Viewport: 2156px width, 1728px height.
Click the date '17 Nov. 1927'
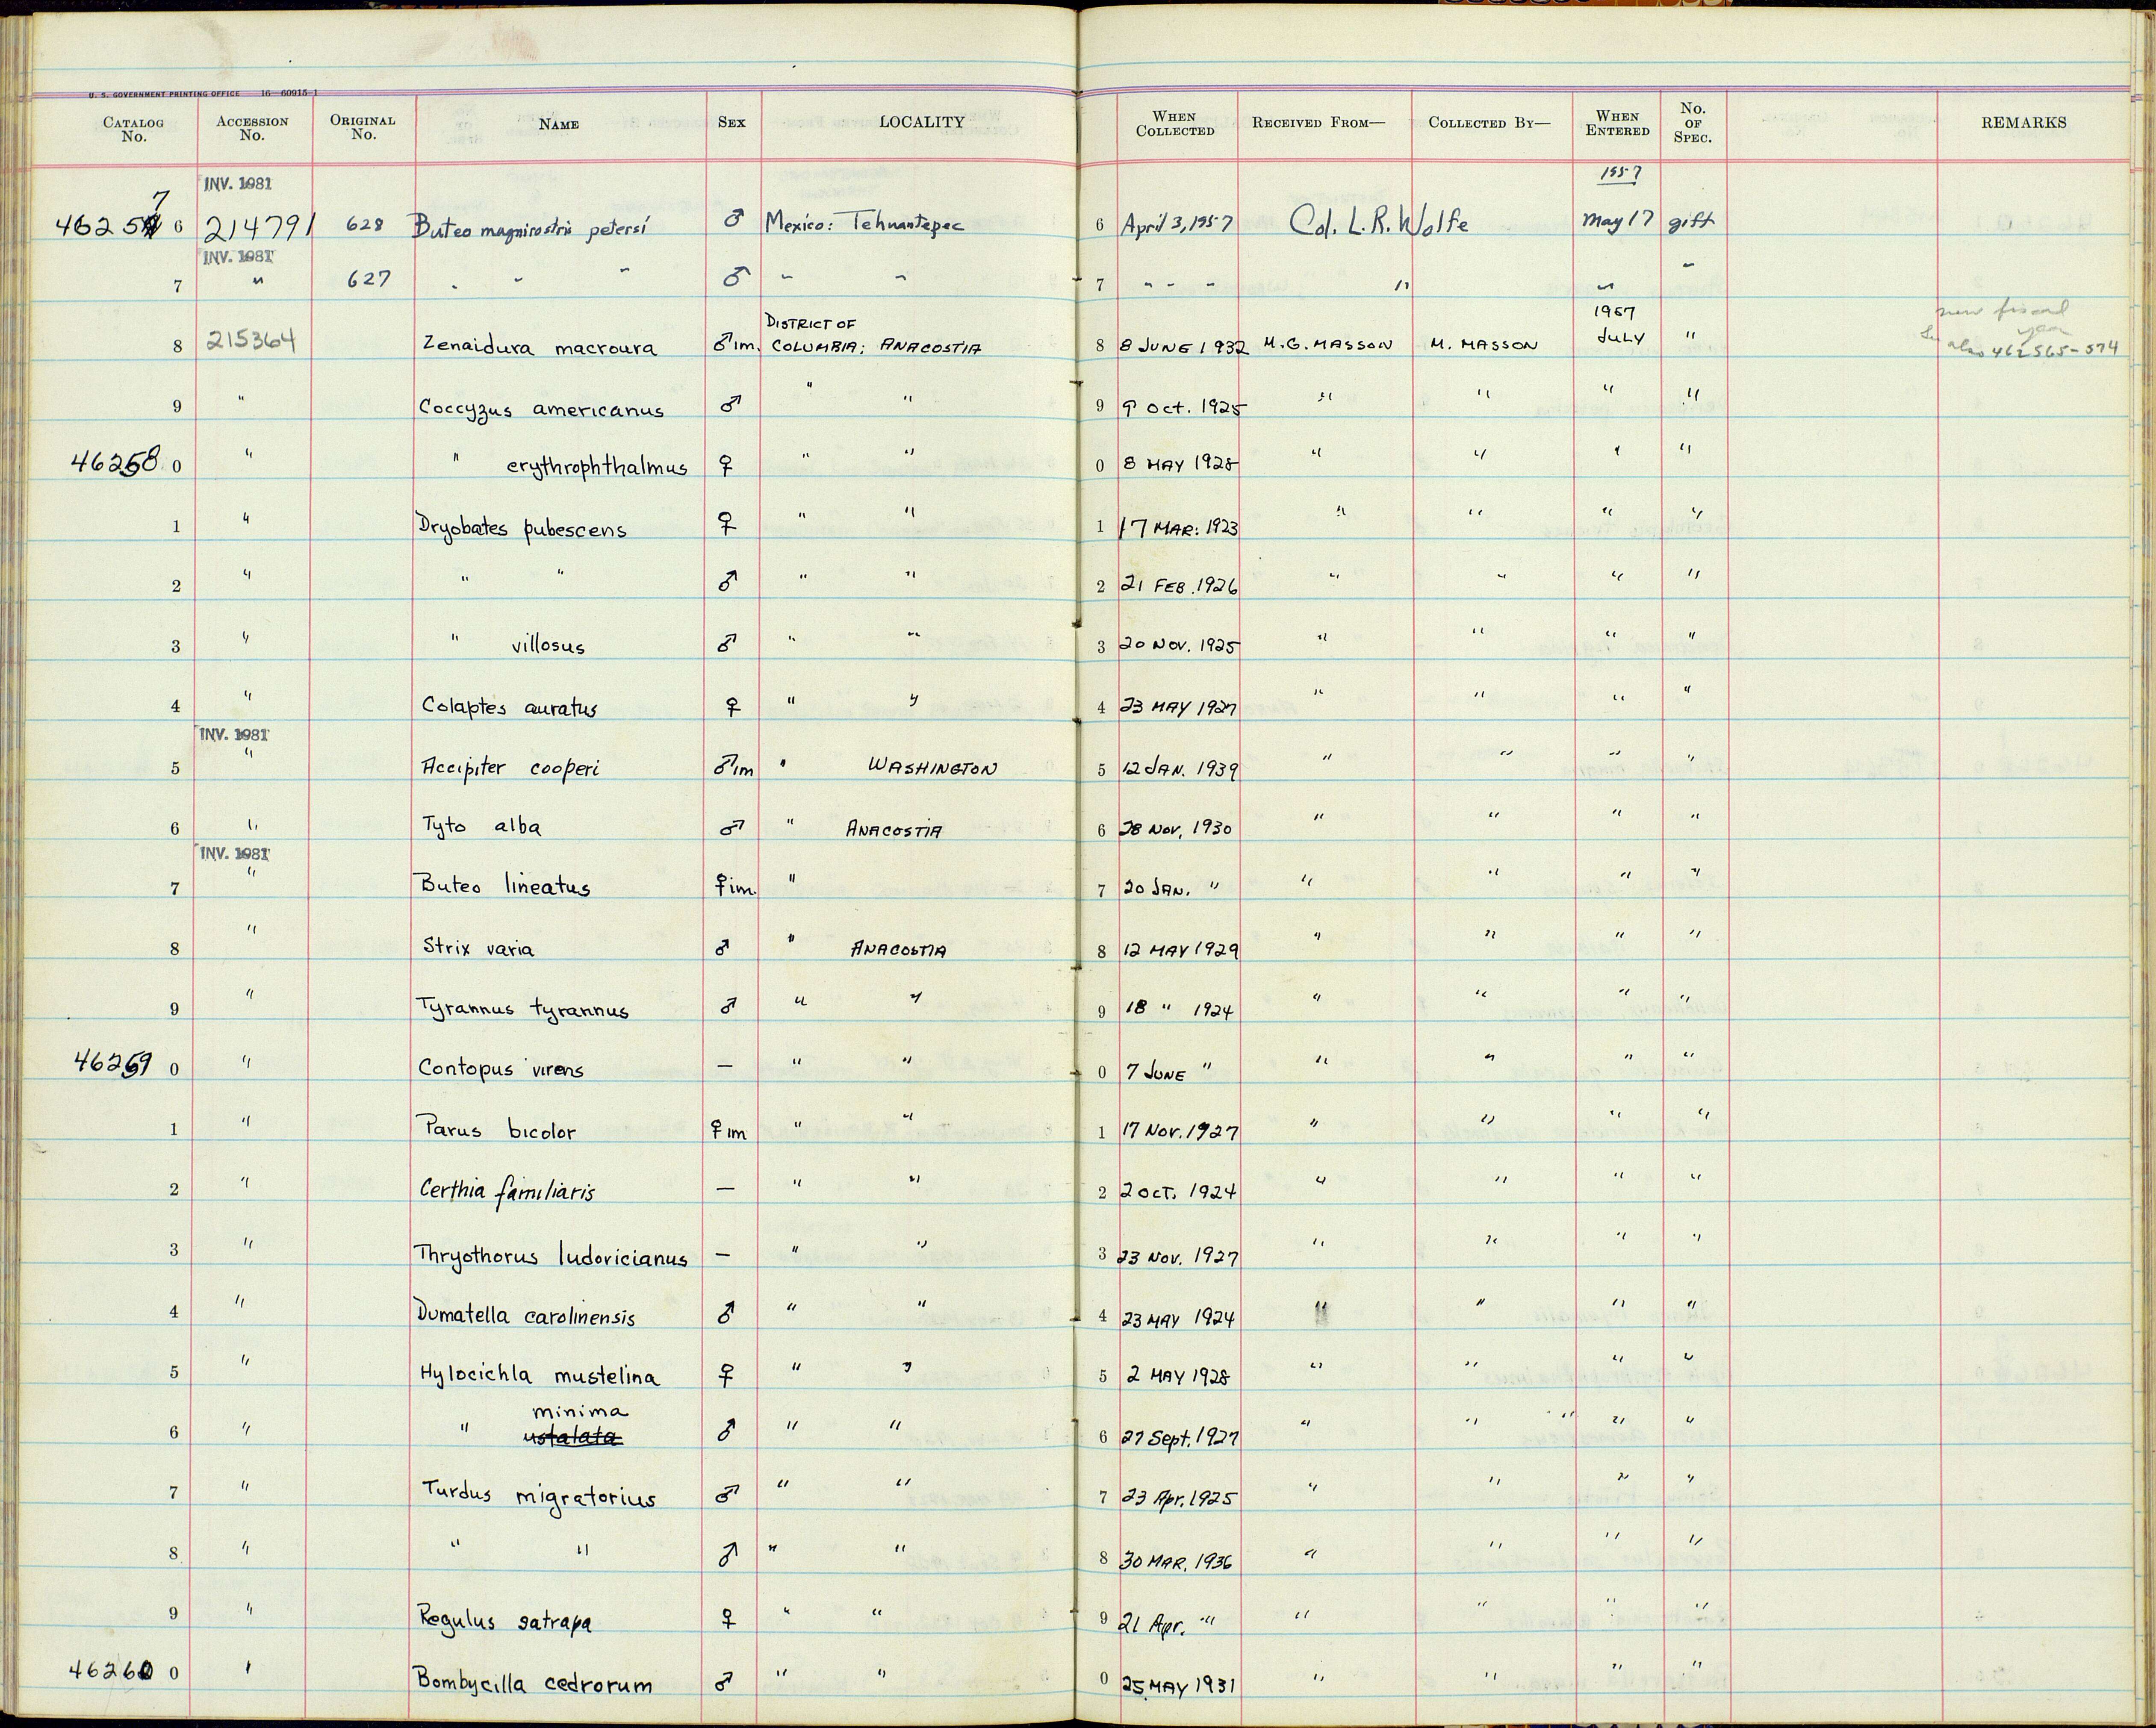click(1179, 1131)
